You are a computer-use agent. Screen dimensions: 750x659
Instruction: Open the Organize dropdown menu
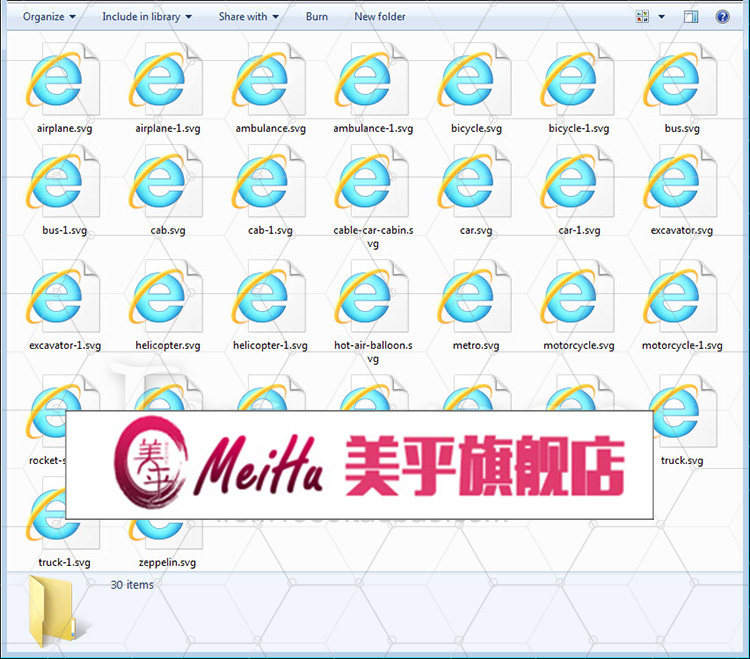tap(49, 17)
